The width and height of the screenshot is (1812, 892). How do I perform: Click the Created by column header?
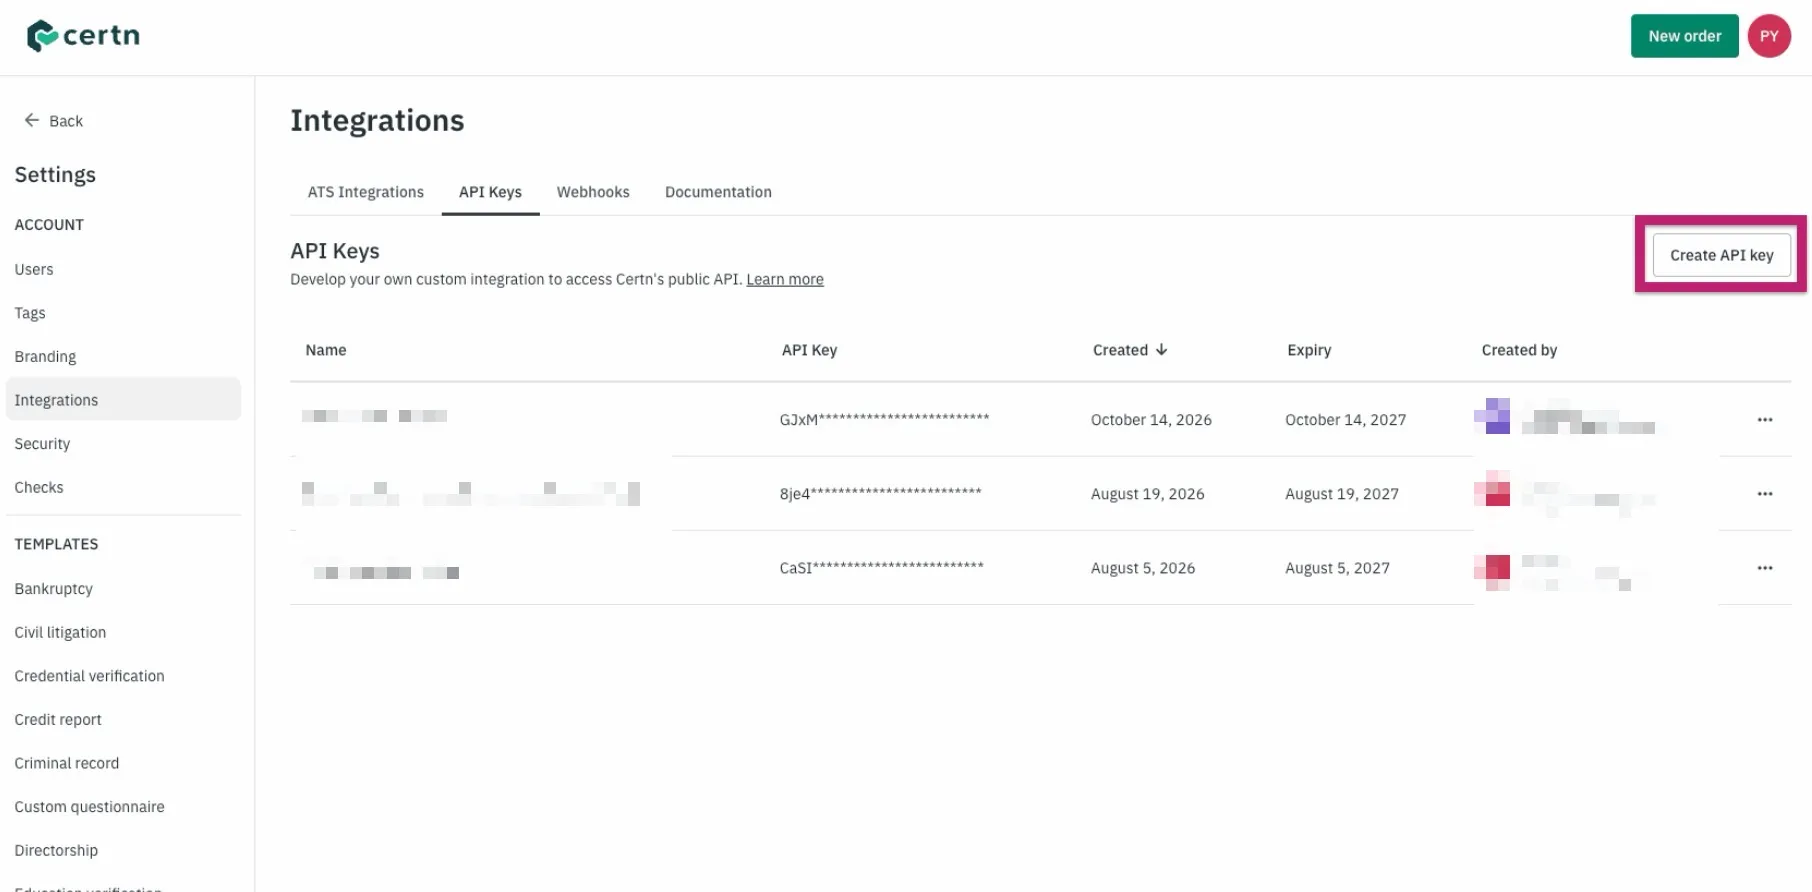(1519, 350)
